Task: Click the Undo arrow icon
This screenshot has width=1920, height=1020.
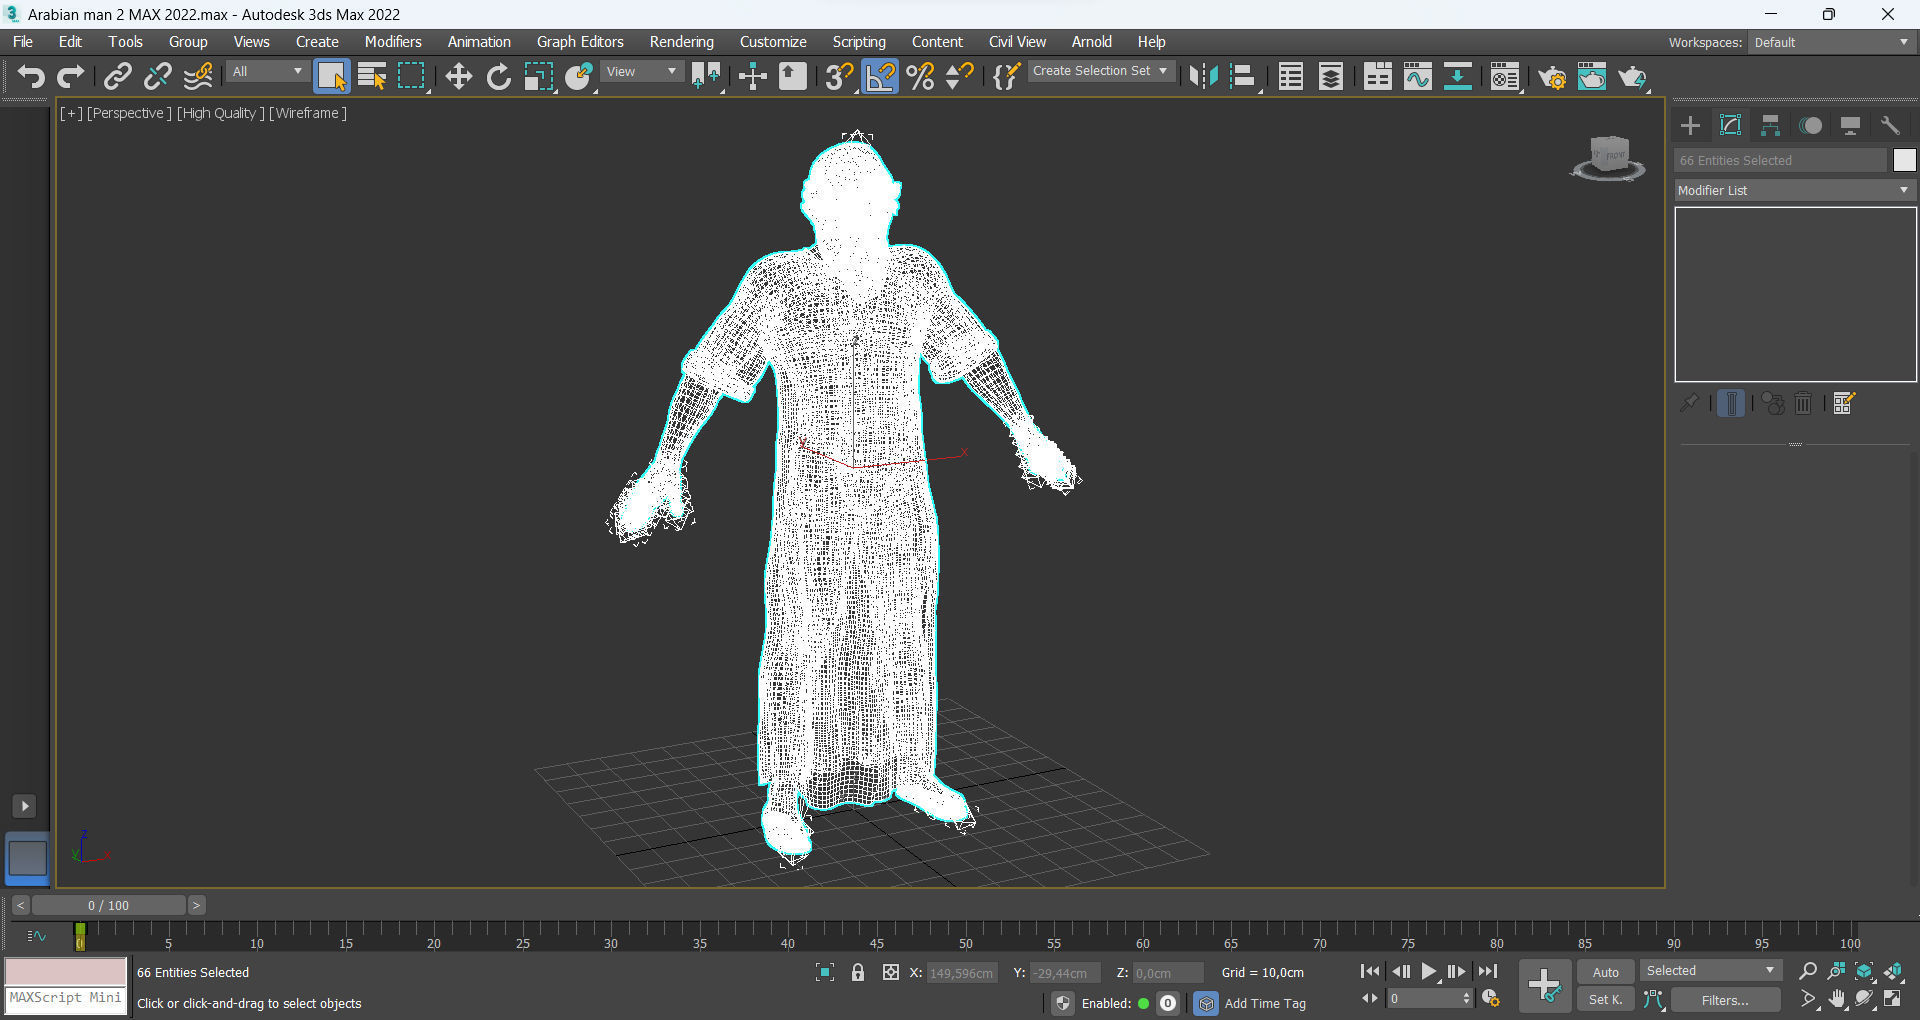Action: coord(31,76)
